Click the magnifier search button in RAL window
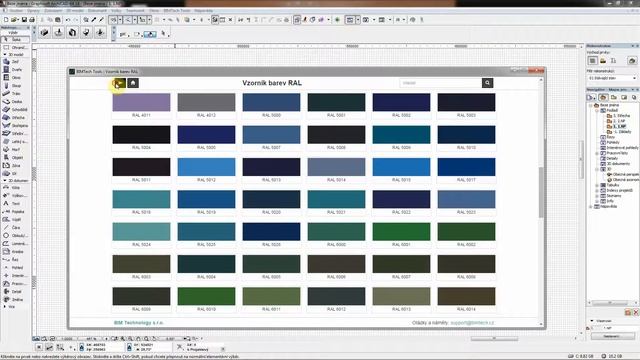Screen dimensions: 640x360 [x=487, y=83]
